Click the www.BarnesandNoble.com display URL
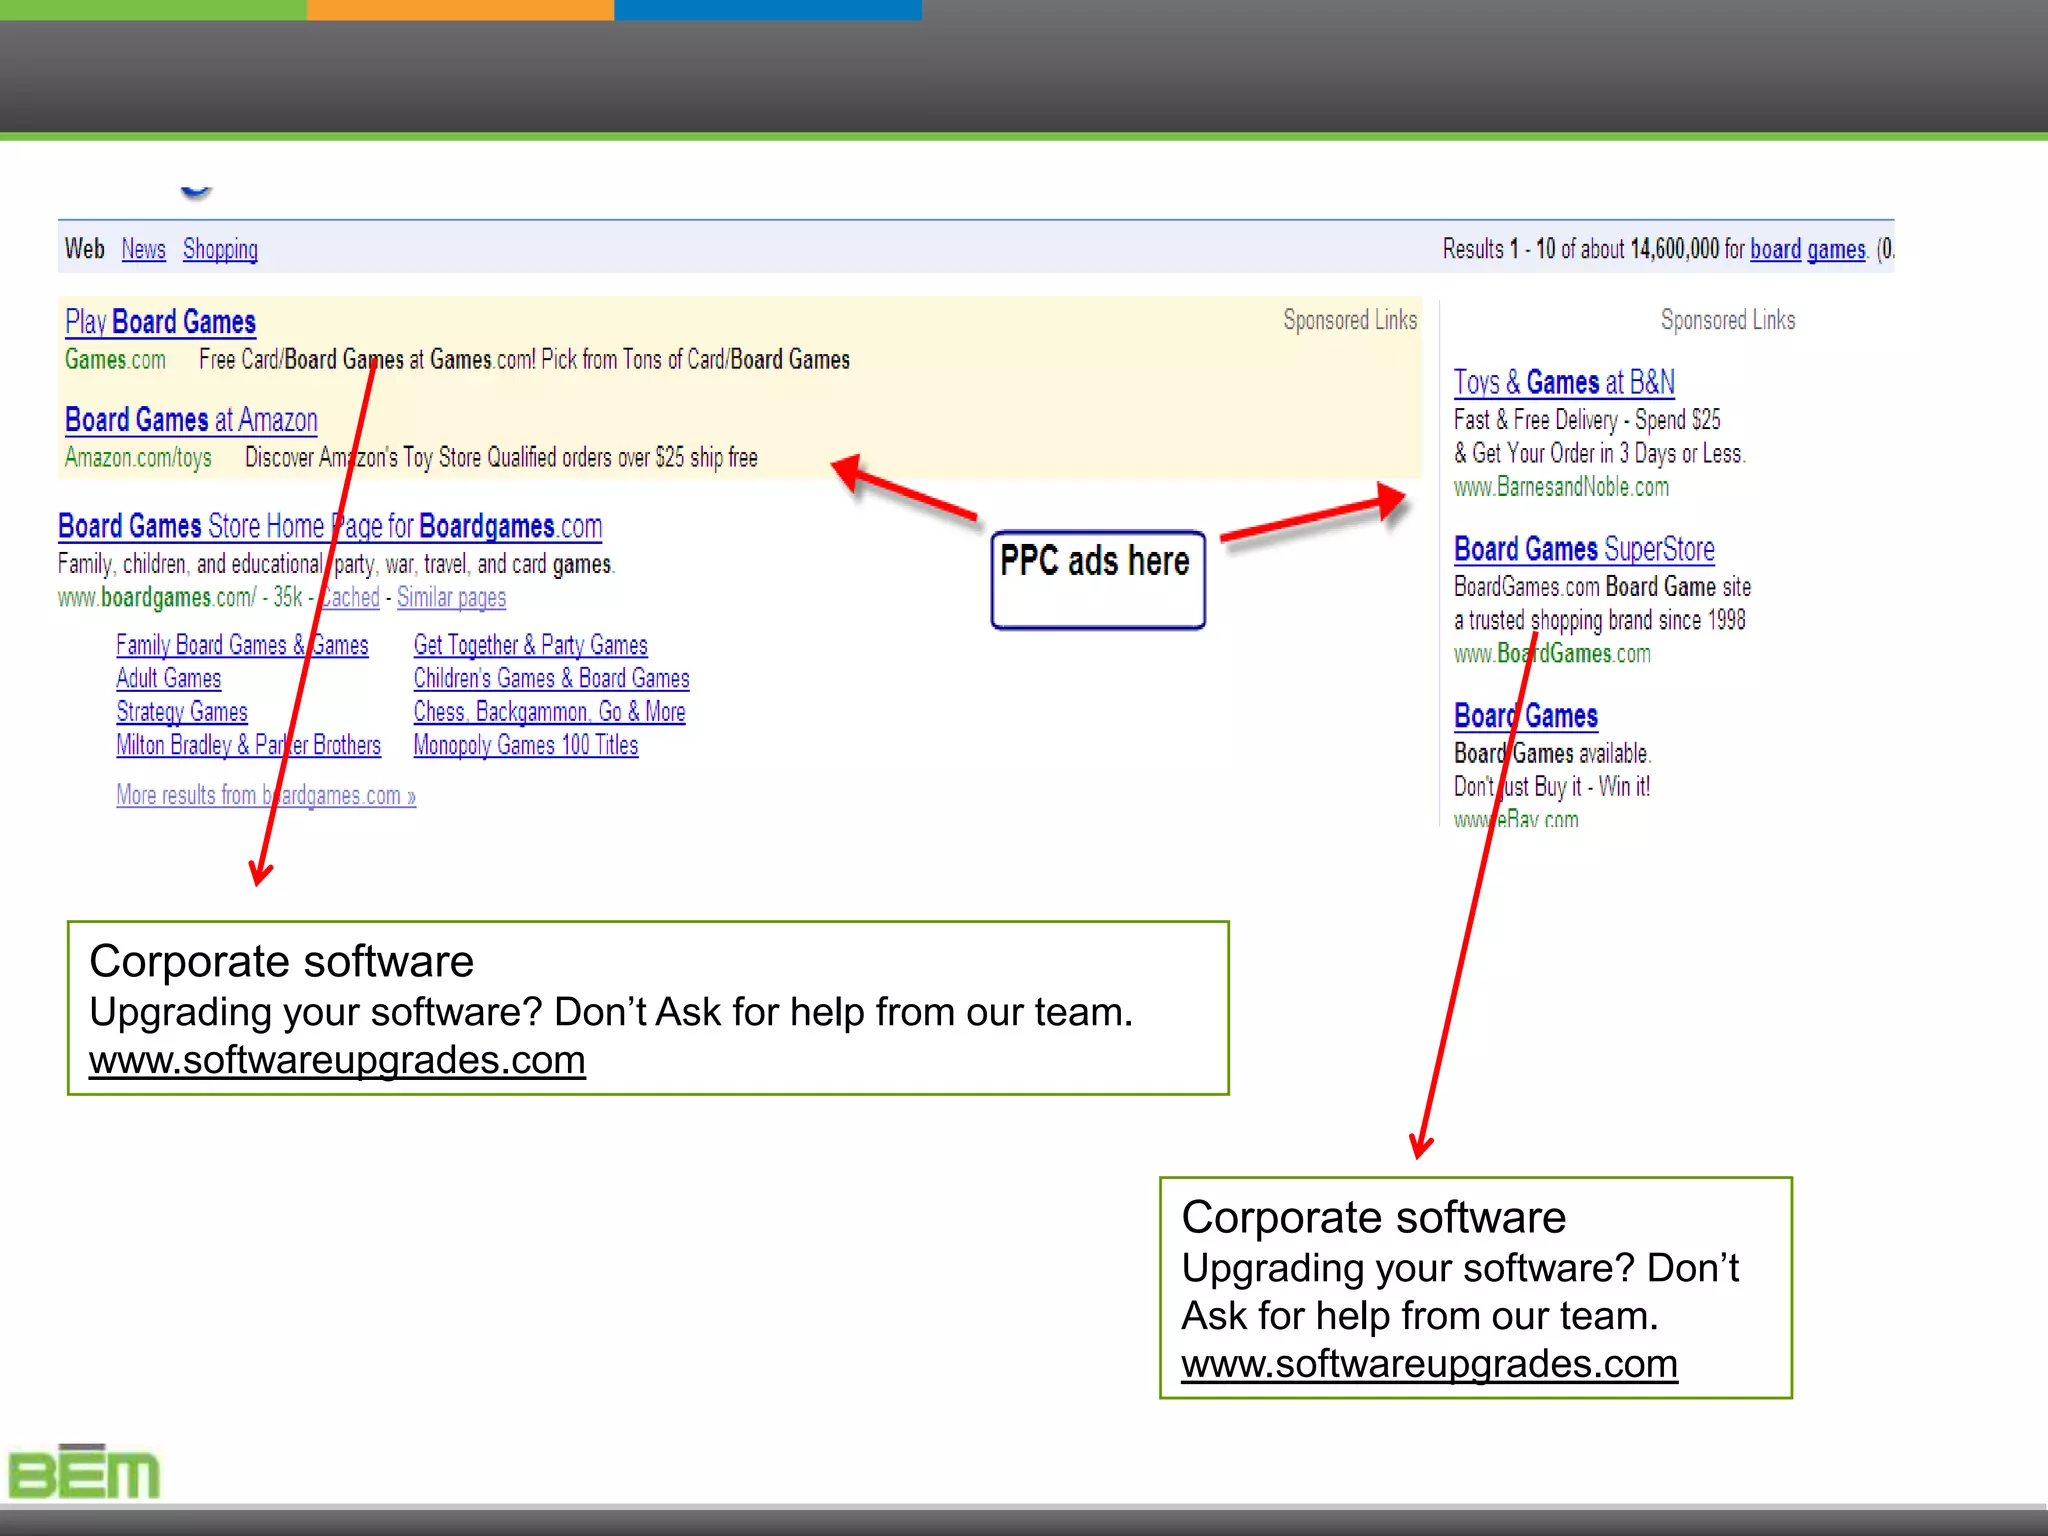The height and width of the screenshot is (1536, 2048). coord(1561,487)
